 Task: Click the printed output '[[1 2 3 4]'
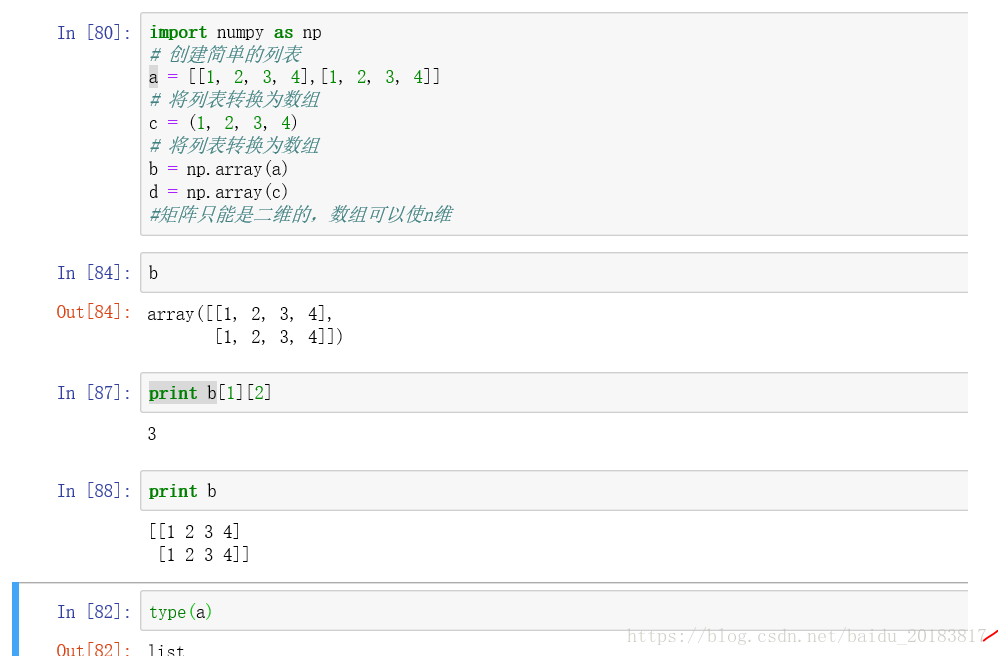click(x=194, y=531)
